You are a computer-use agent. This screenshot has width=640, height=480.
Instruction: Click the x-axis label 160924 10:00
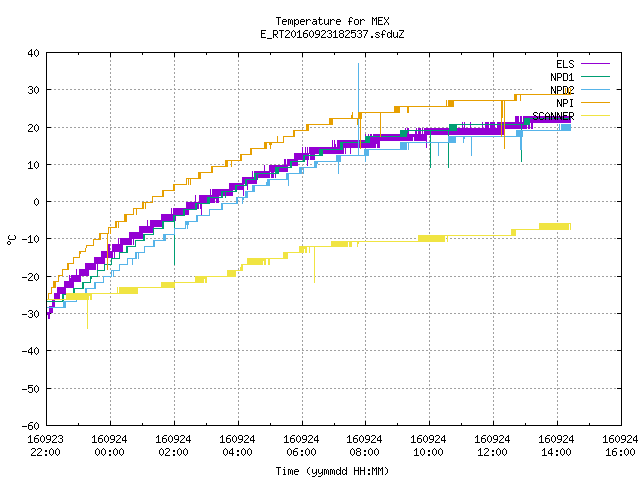429,446
